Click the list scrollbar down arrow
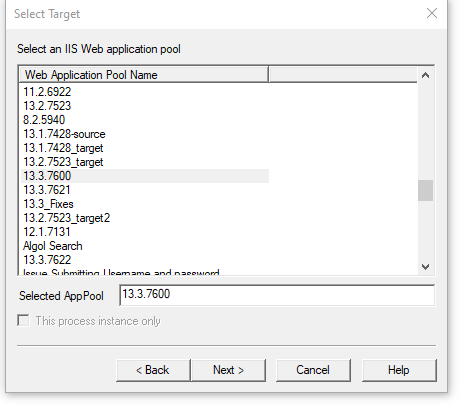 [425, 267]
